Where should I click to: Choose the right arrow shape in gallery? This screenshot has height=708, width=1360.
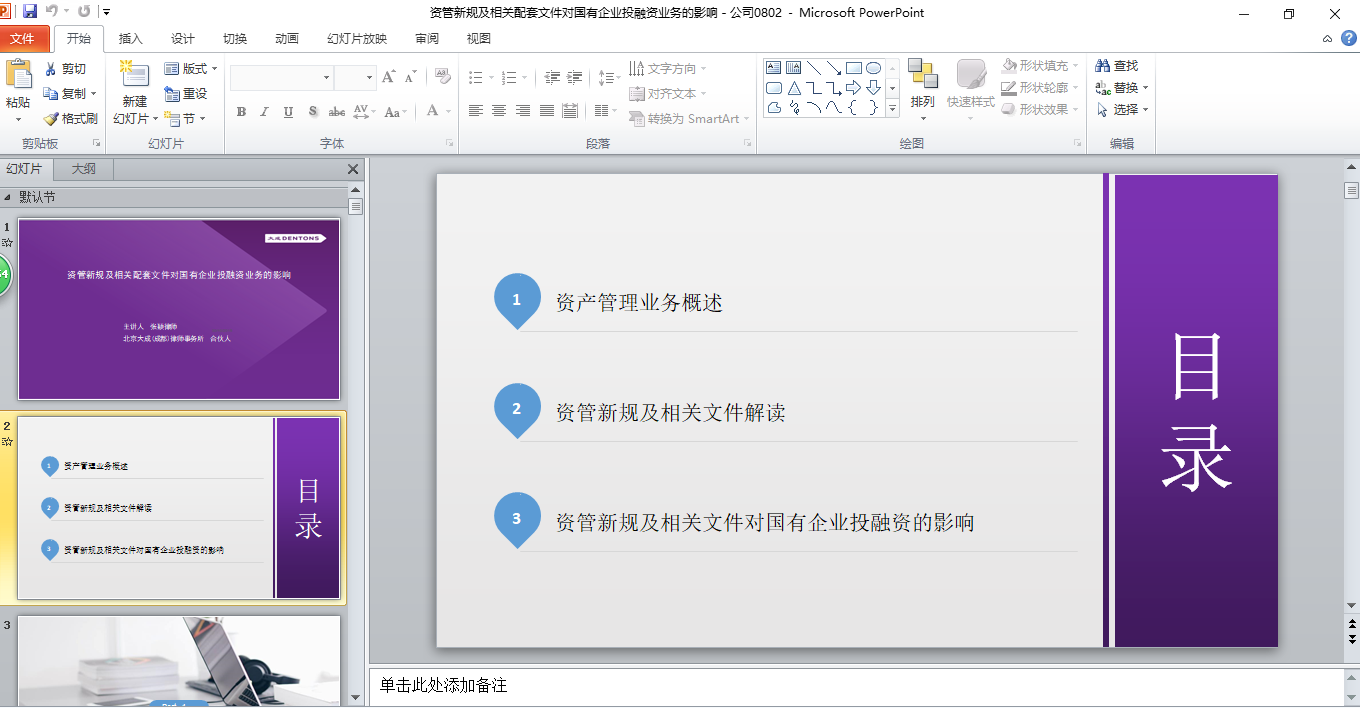[853, 88]
